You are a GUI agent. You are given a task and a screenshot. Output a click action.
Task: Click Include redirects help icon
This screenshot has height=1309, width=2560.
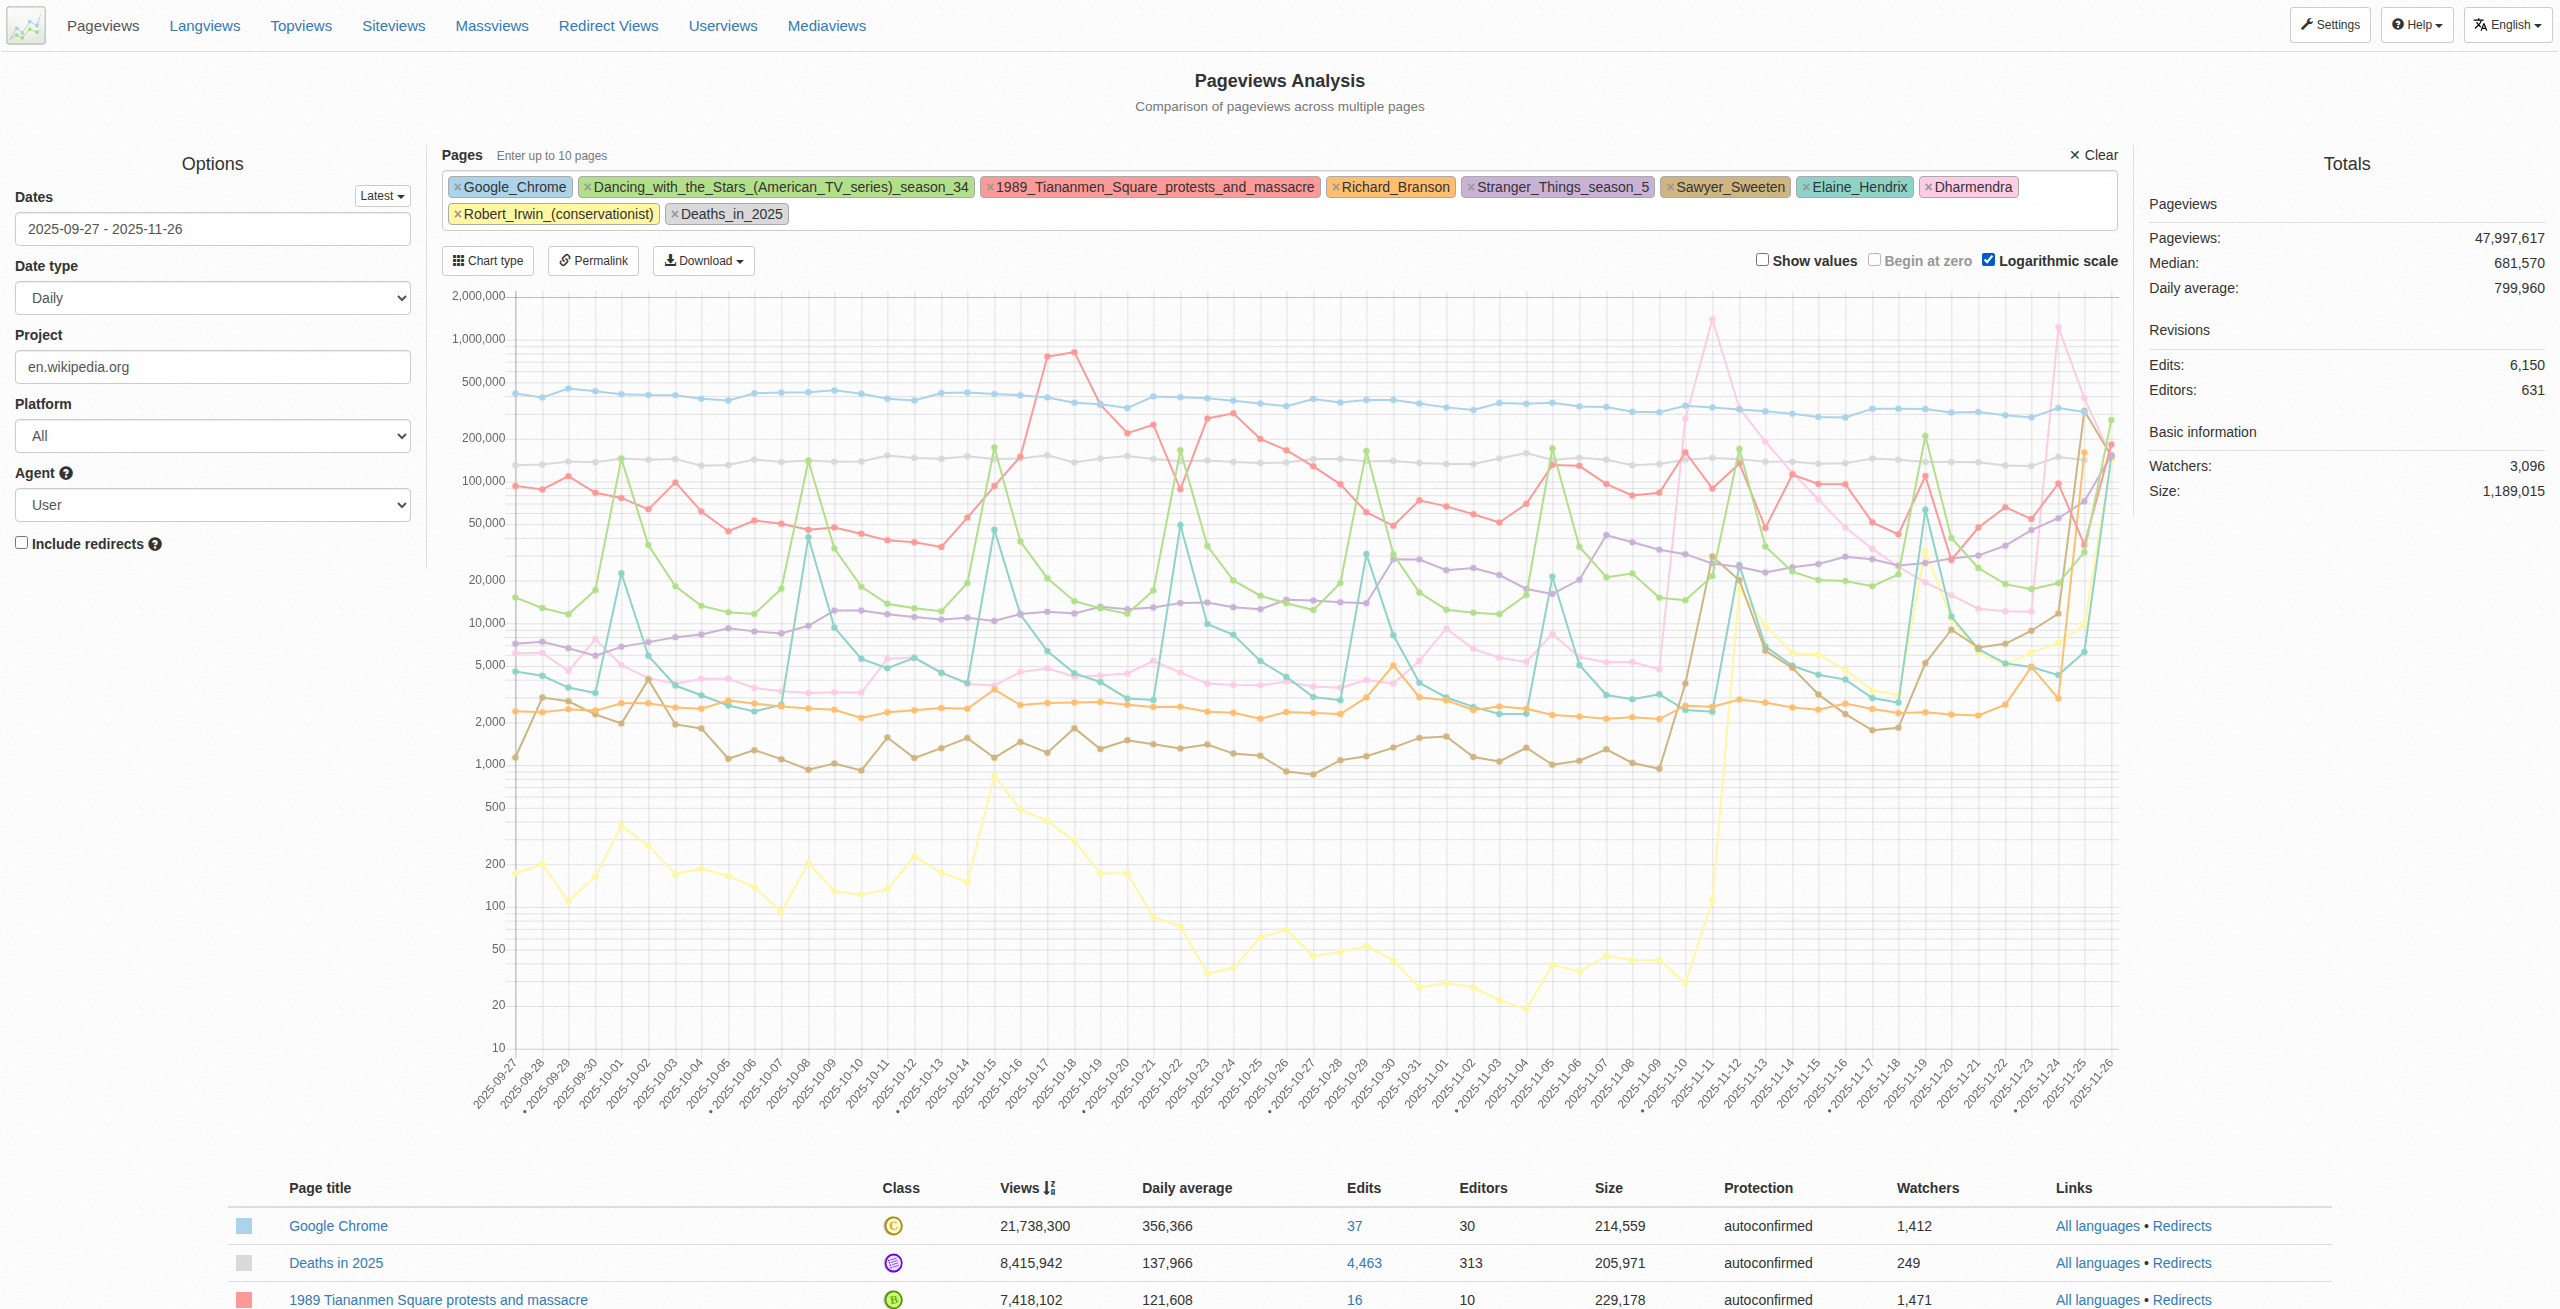pyautogui.click(x=155, y=544)
